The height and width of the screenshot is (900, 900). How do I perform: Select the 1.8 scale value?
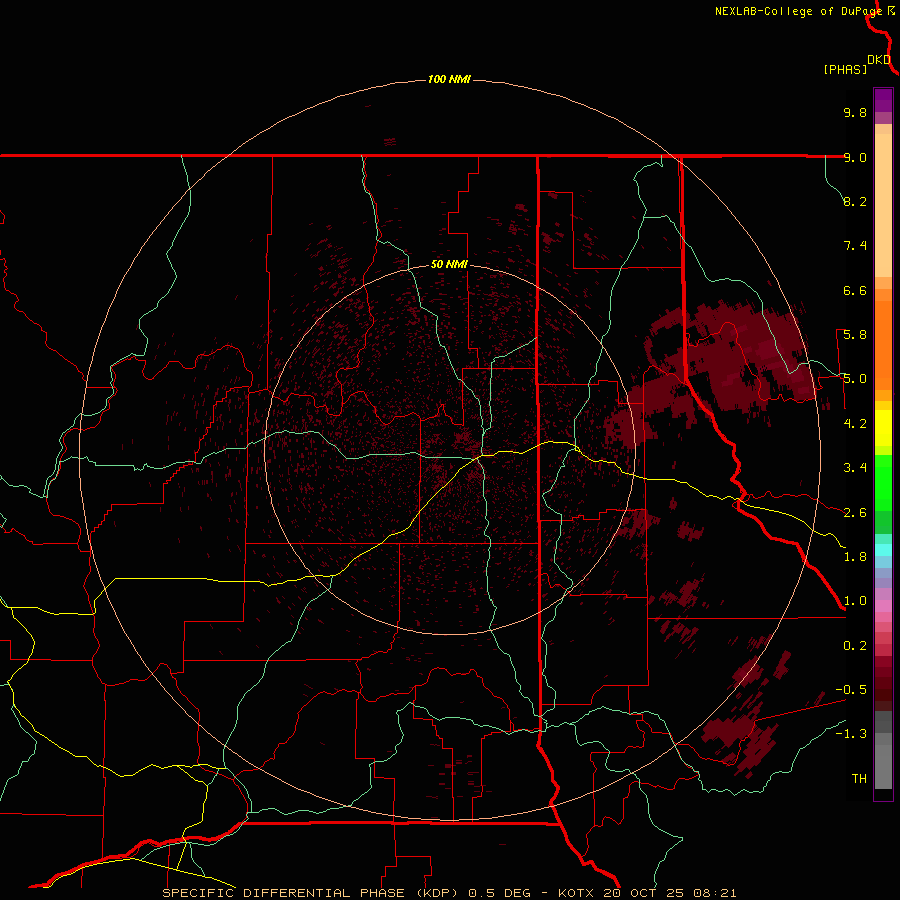point(855,557)
